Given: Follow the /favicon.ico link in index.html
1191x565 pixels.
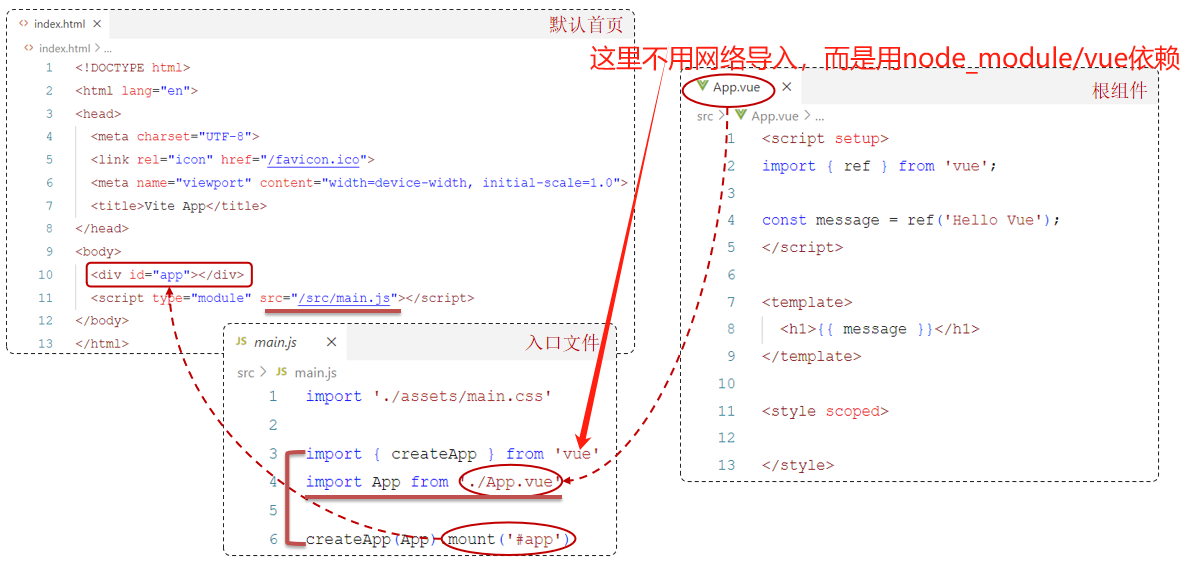Looking at the screenshot, I should click(313, 159).
